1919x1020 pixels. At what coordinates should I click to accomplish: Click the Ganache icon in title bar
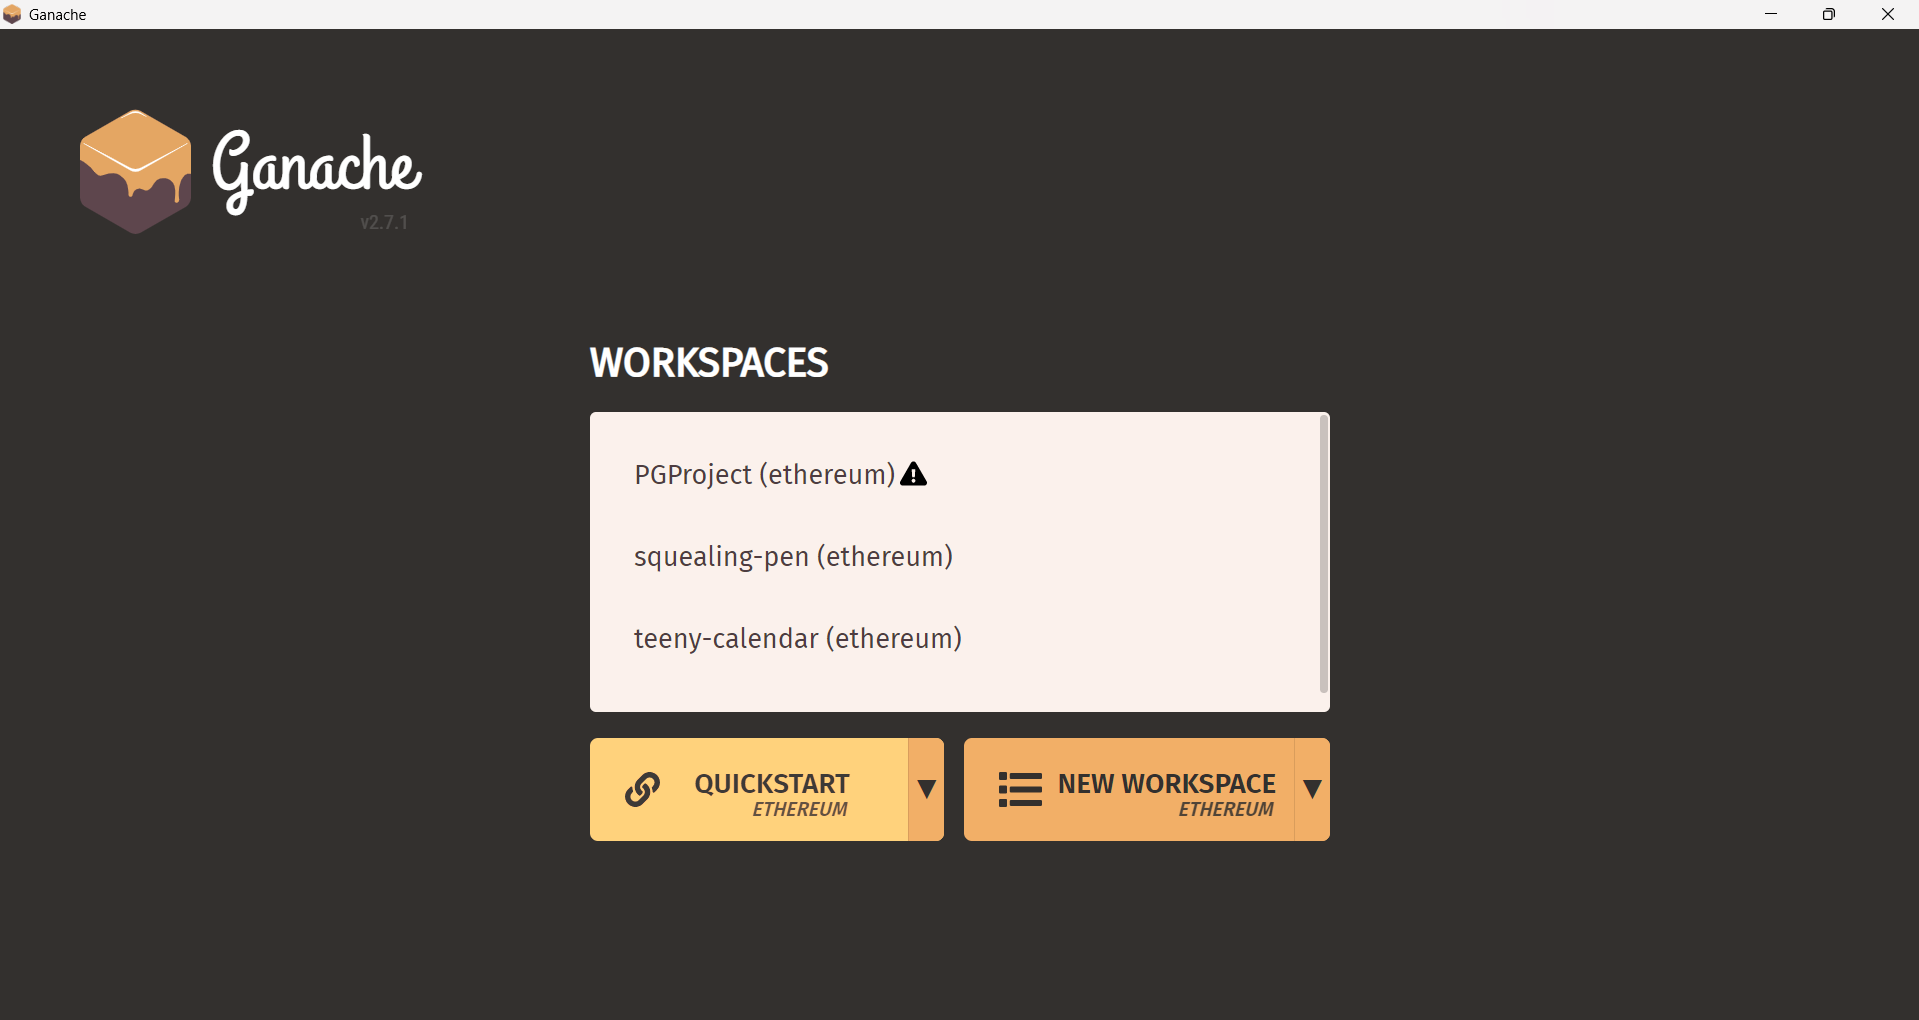coord(12,14)
